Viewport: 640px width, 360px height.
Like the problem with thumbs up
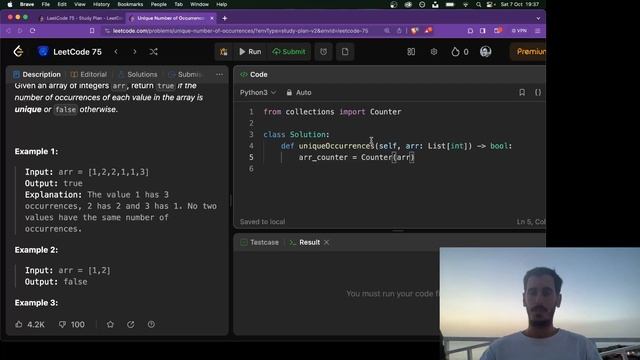pyautogui.click(x=30, y=324)
